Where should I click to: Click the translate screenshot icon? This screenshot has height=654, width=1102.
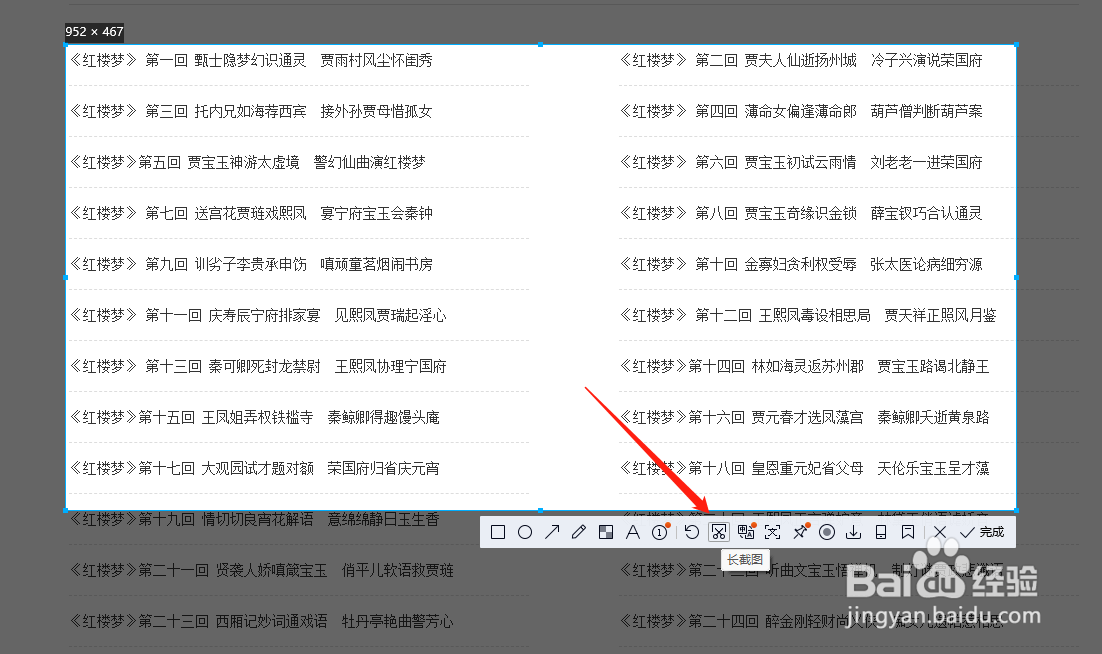coord(746,532)
